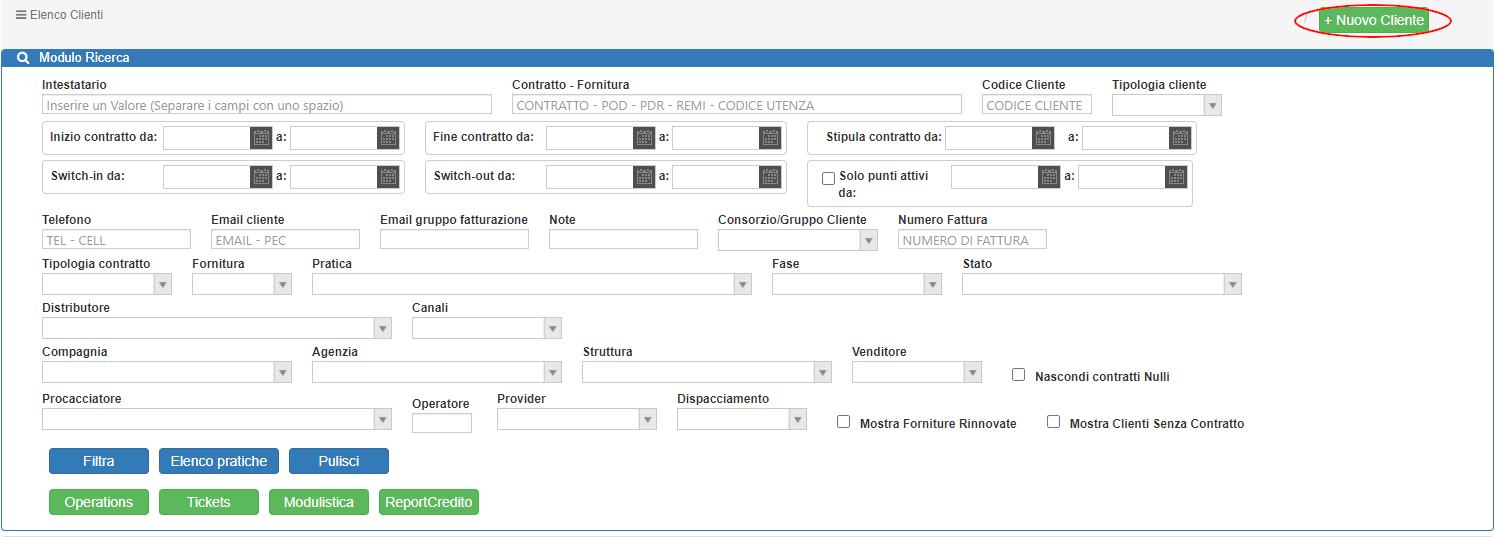
Task: Click the Codice Cliente field
Action: (1037, 105)
